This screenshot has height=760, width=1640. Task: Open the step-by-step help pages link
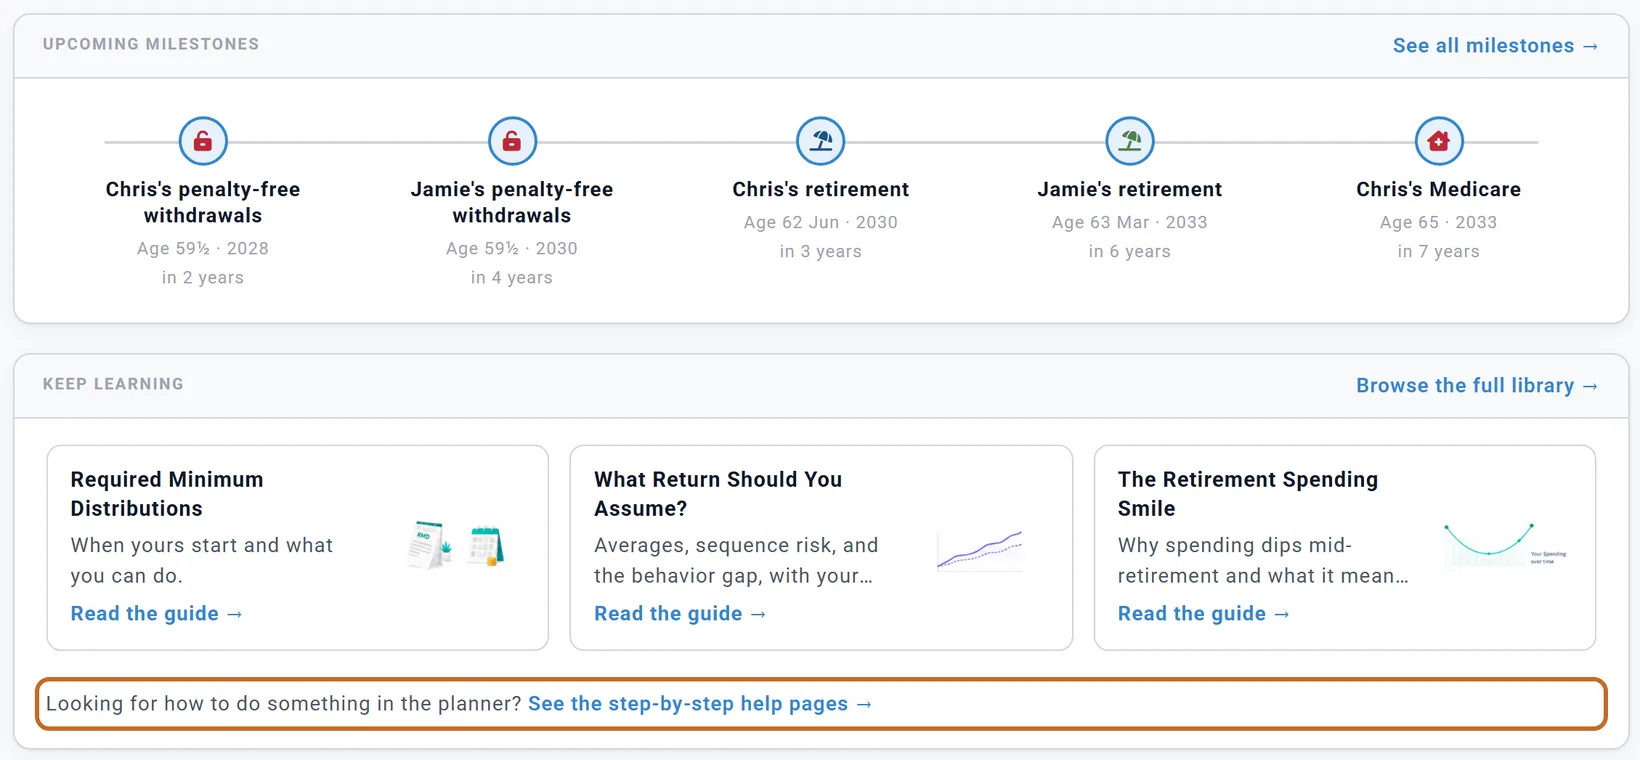pos(700,704)
